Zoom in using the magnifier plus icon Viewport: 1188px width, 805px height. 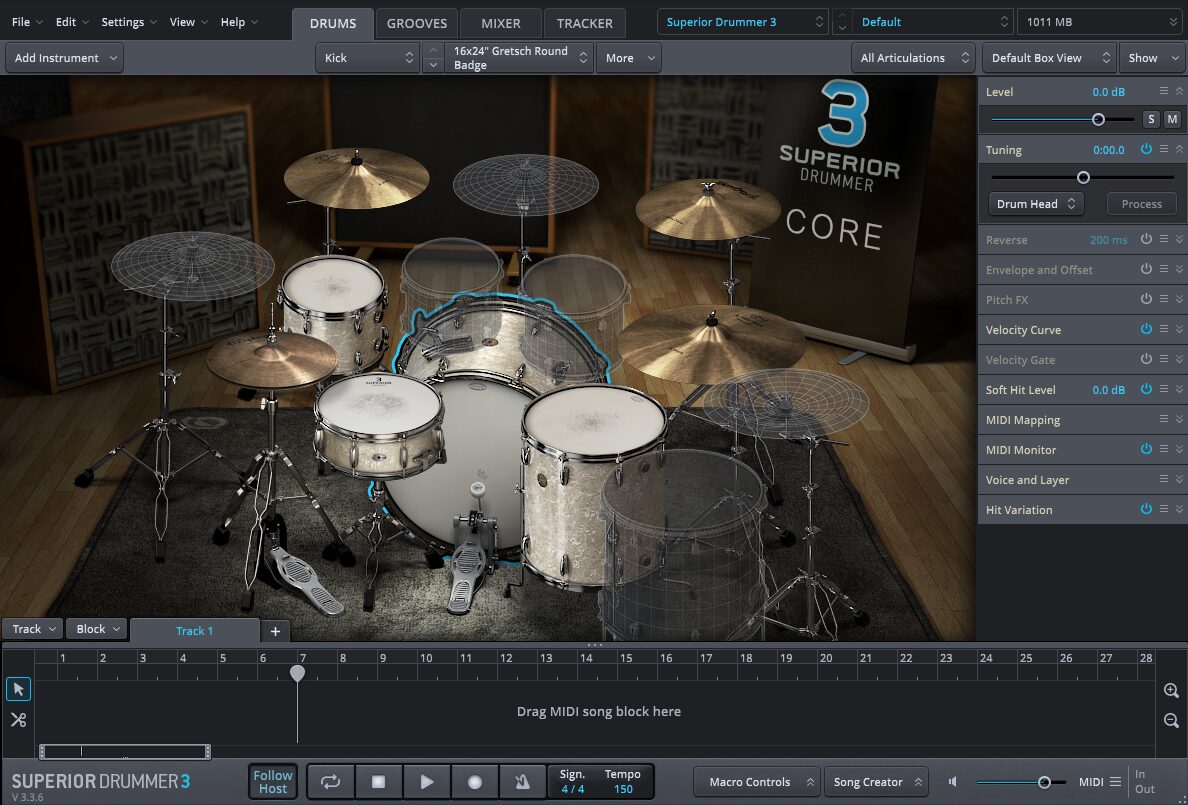click(1170, 690)
